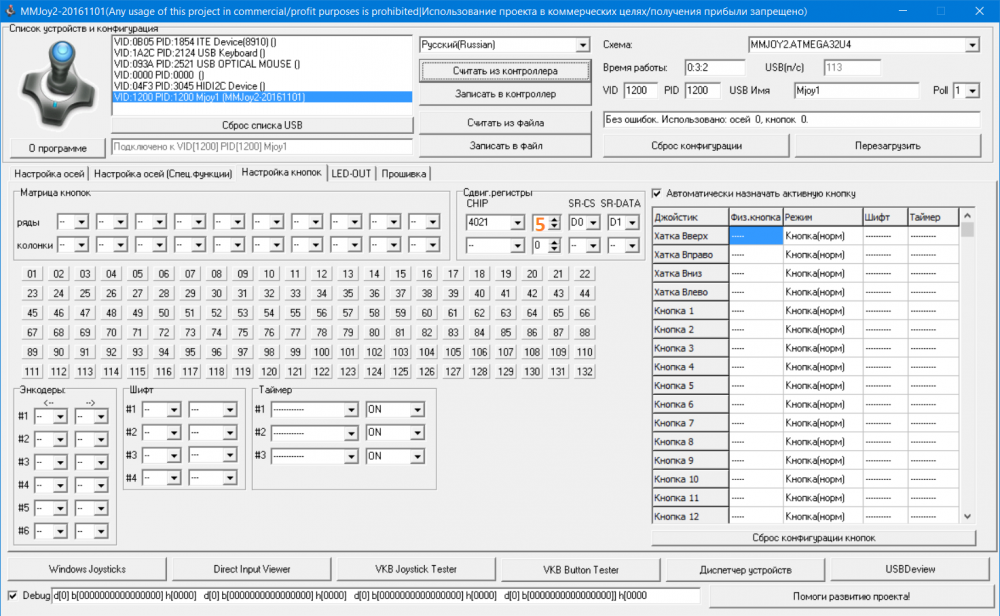
Task: Click the Записать в контроллер button
Action: tap(504, 94)
